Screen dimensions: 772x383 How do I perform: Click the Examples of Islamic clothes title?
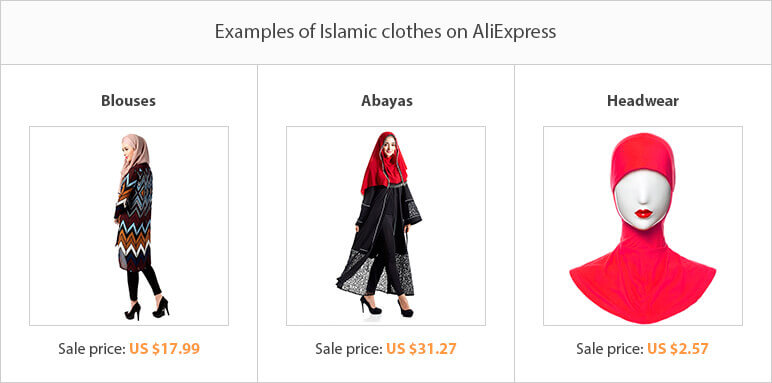(386, 32)
